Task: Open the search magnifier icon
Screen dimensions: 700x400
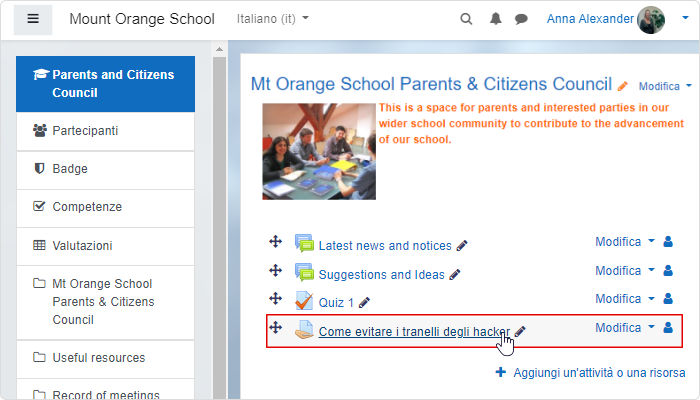Action: click(466, 19)
